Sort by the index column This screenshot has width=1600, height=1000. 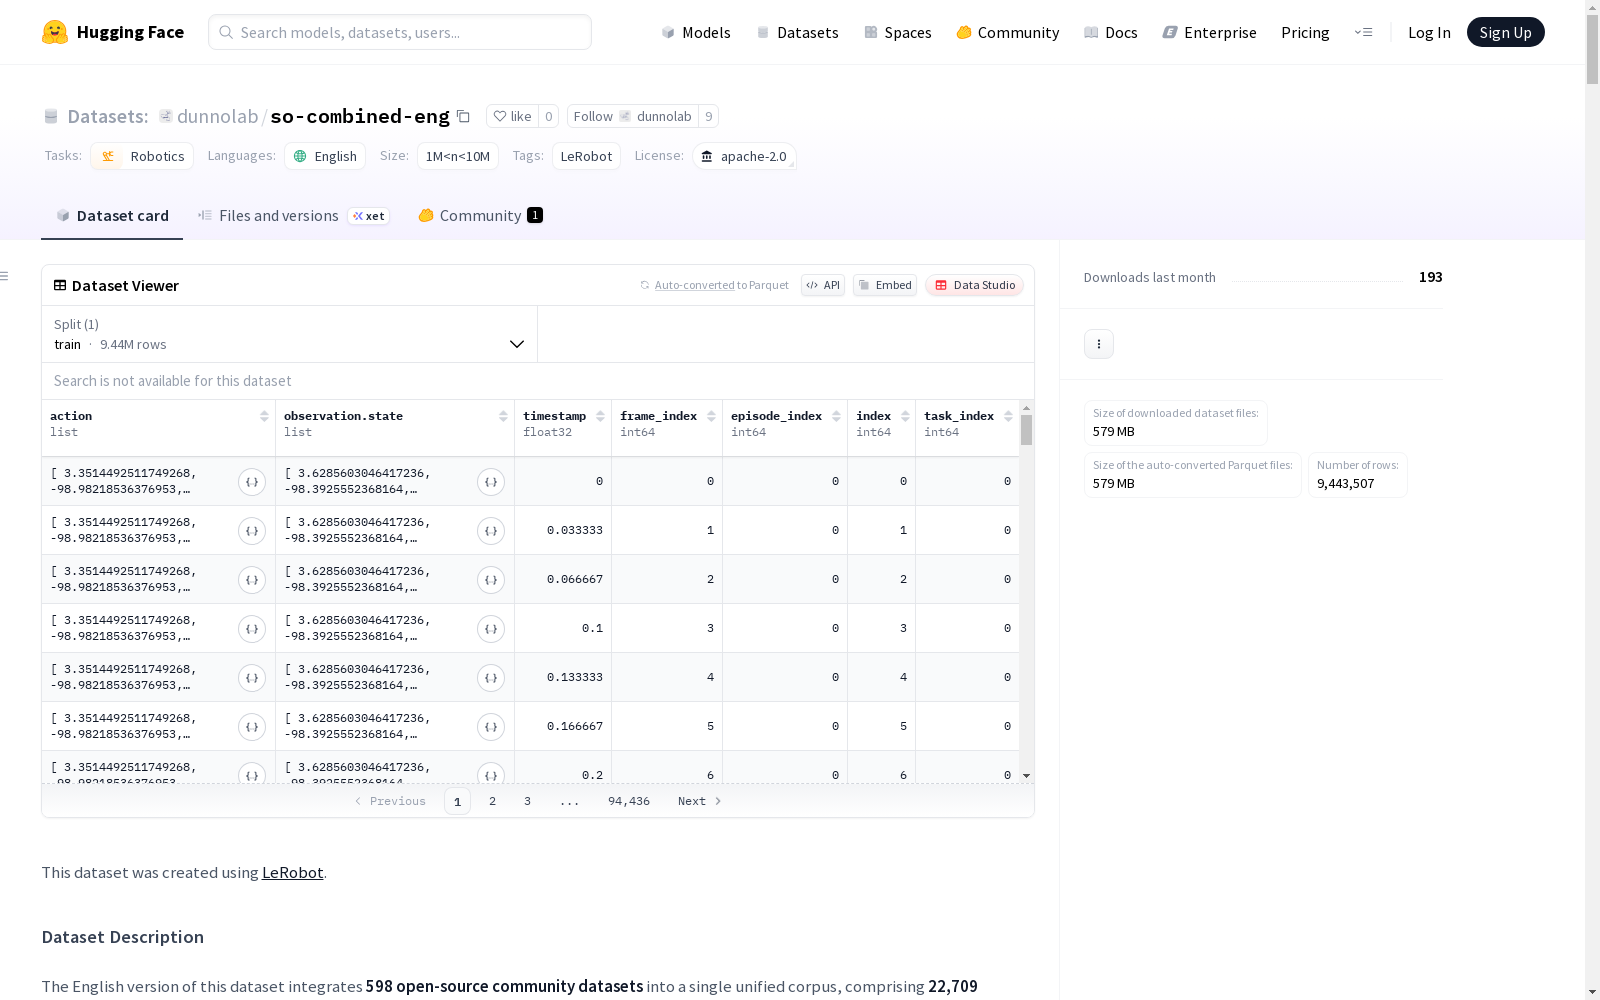(905, 416)
